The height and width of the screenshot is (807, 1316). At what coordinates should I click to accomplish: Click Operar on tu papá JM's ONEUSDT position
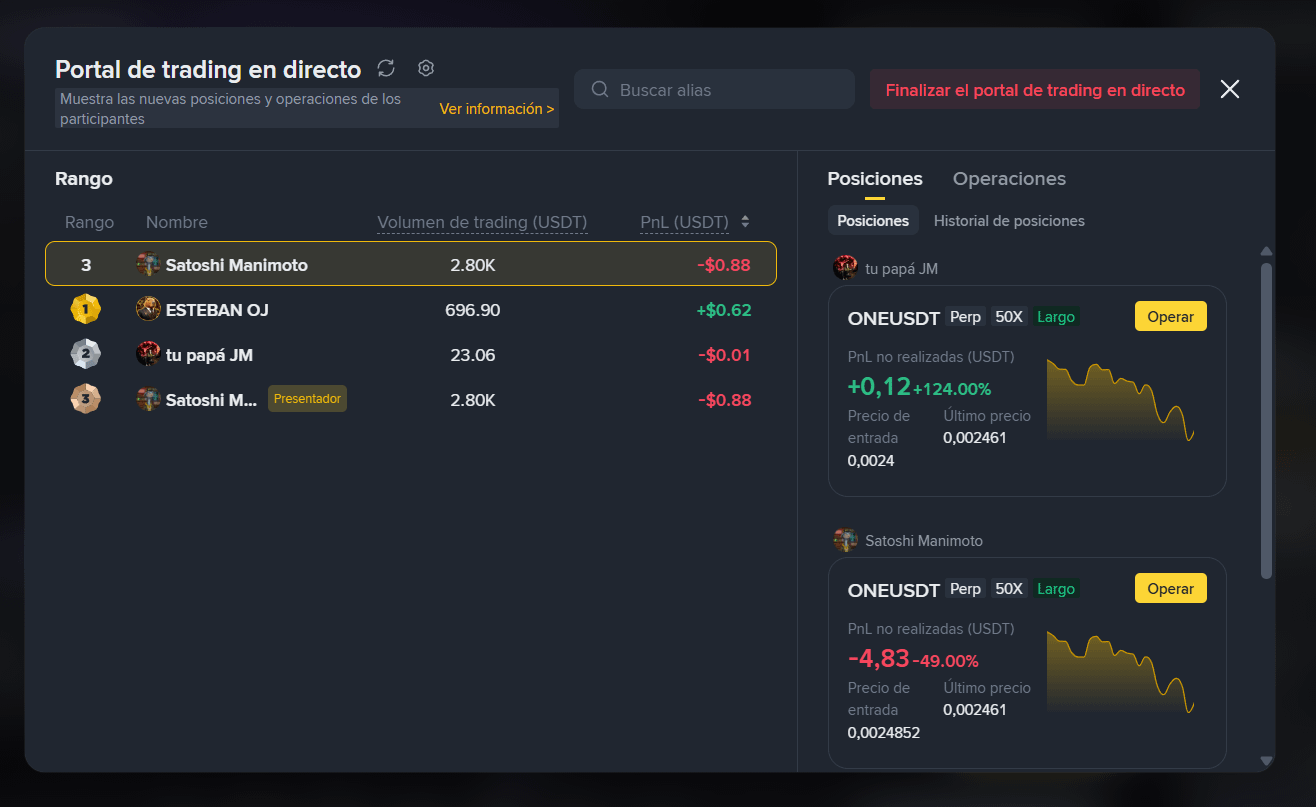point(1171,316)
